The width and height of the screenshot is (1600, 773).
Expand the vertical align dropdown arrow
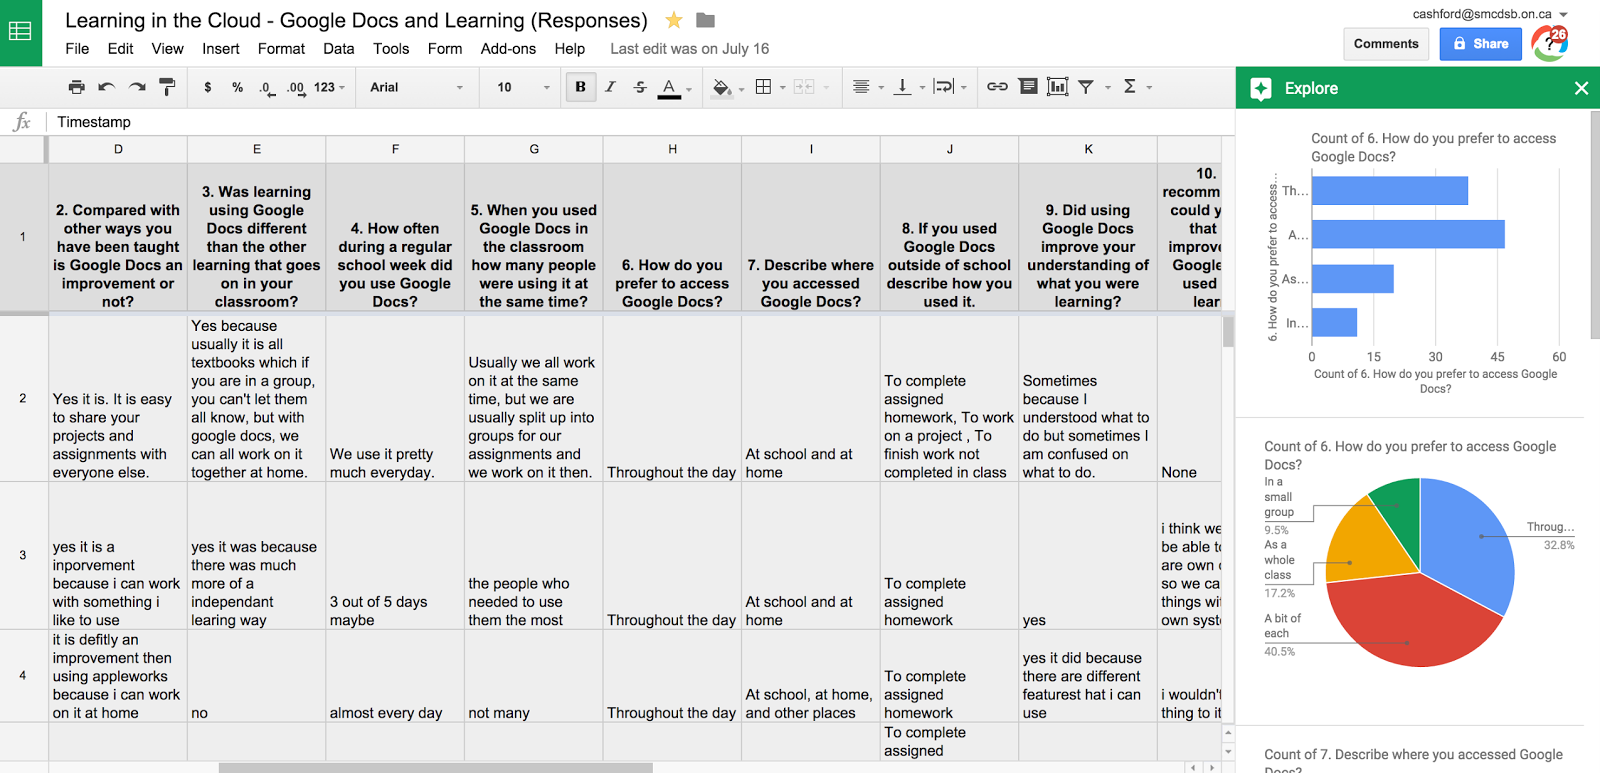coord(922,88)
